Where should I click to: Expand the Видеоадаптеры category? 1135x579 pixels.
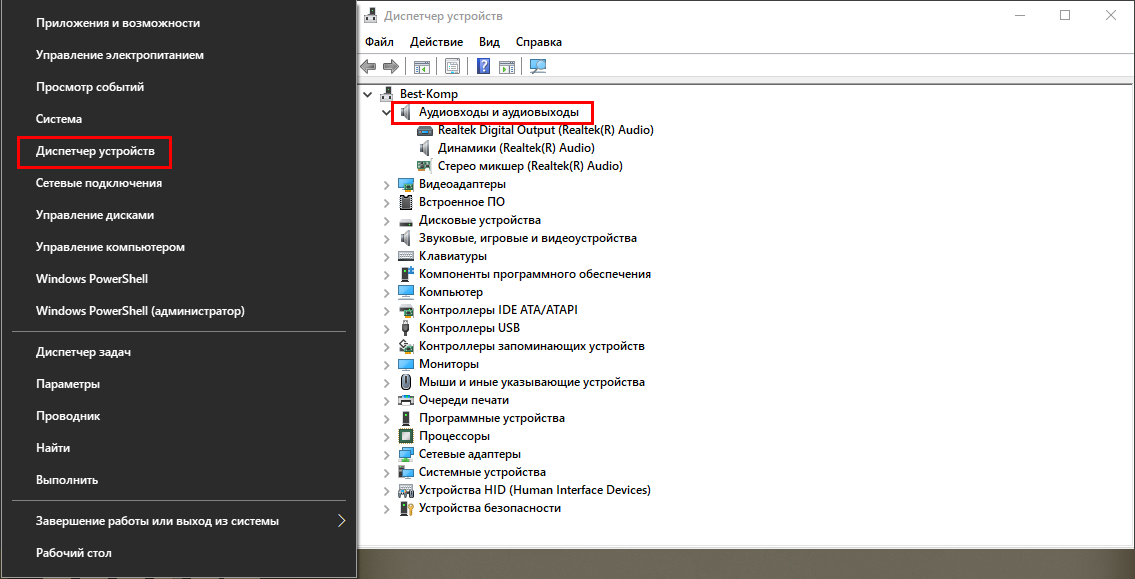[387, 184]
